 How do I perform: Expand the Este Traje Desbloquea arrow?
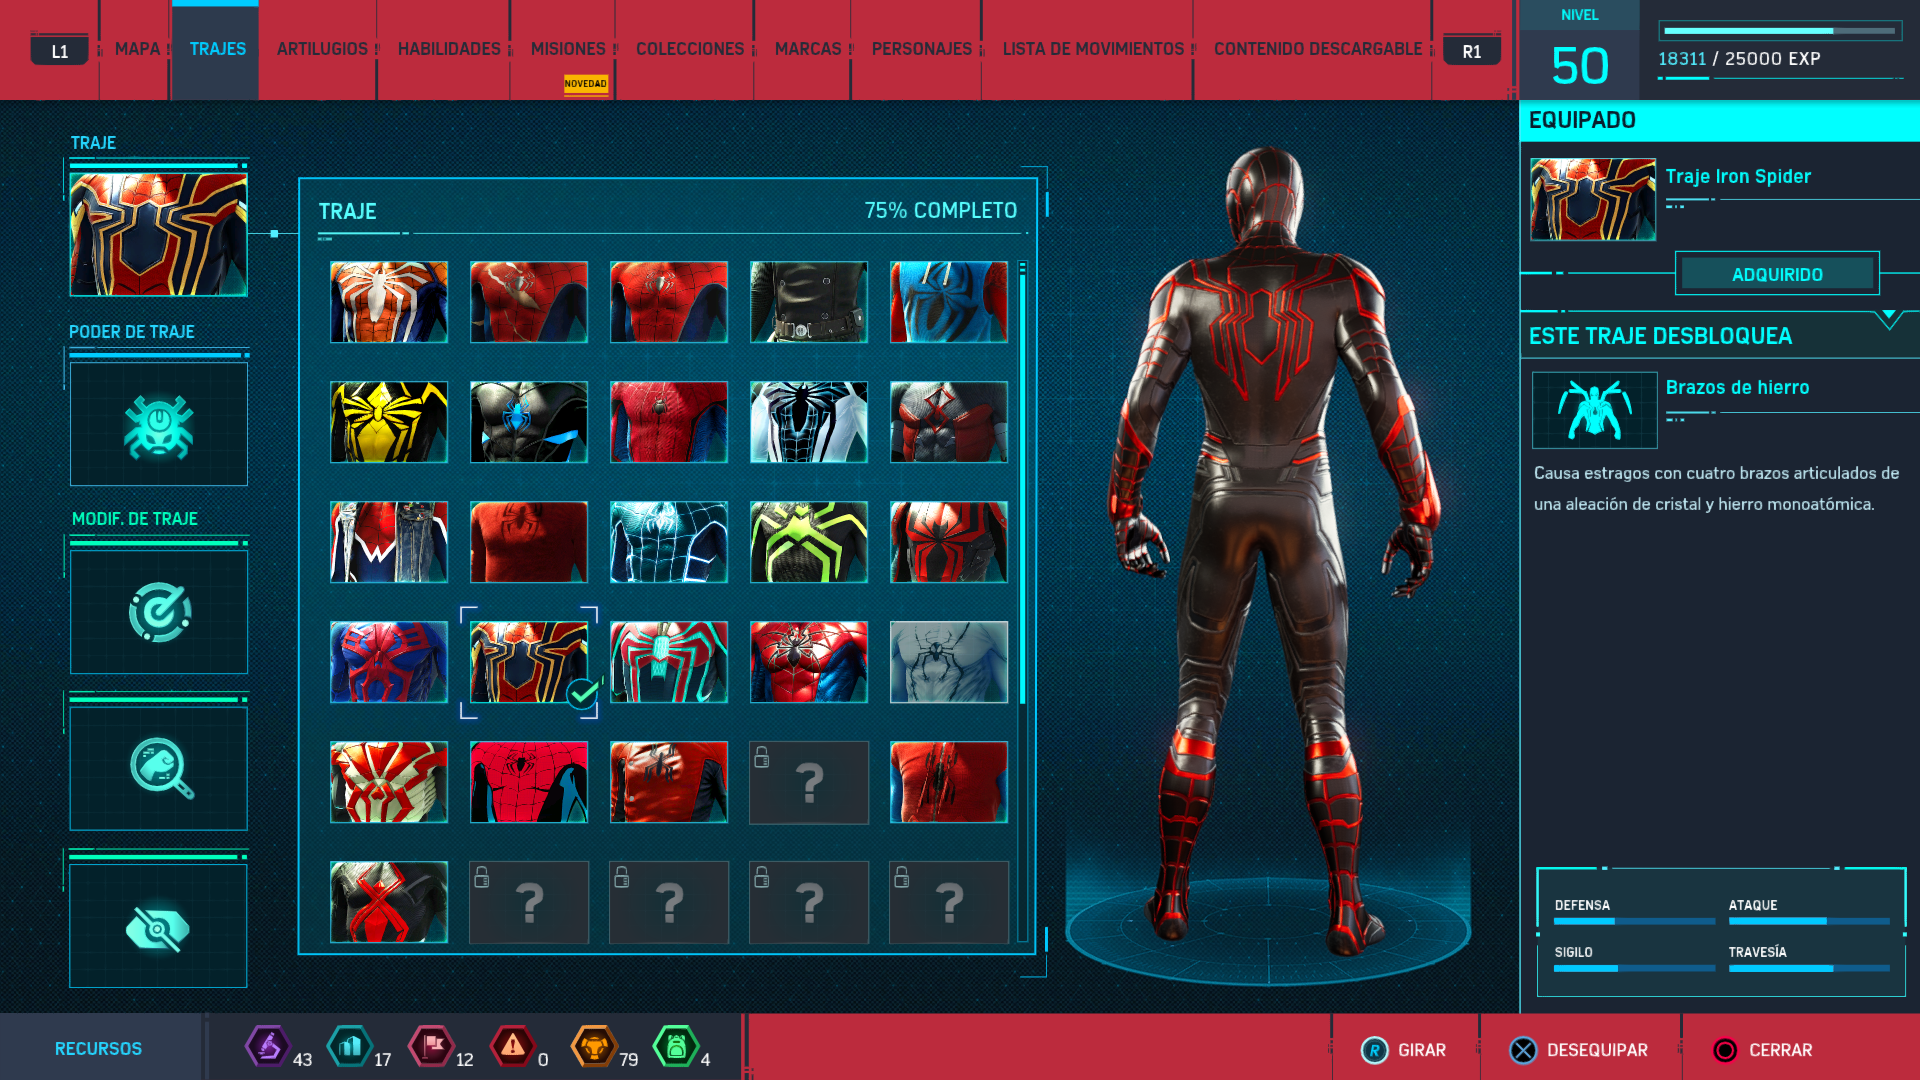click(x=1888, y=319)
